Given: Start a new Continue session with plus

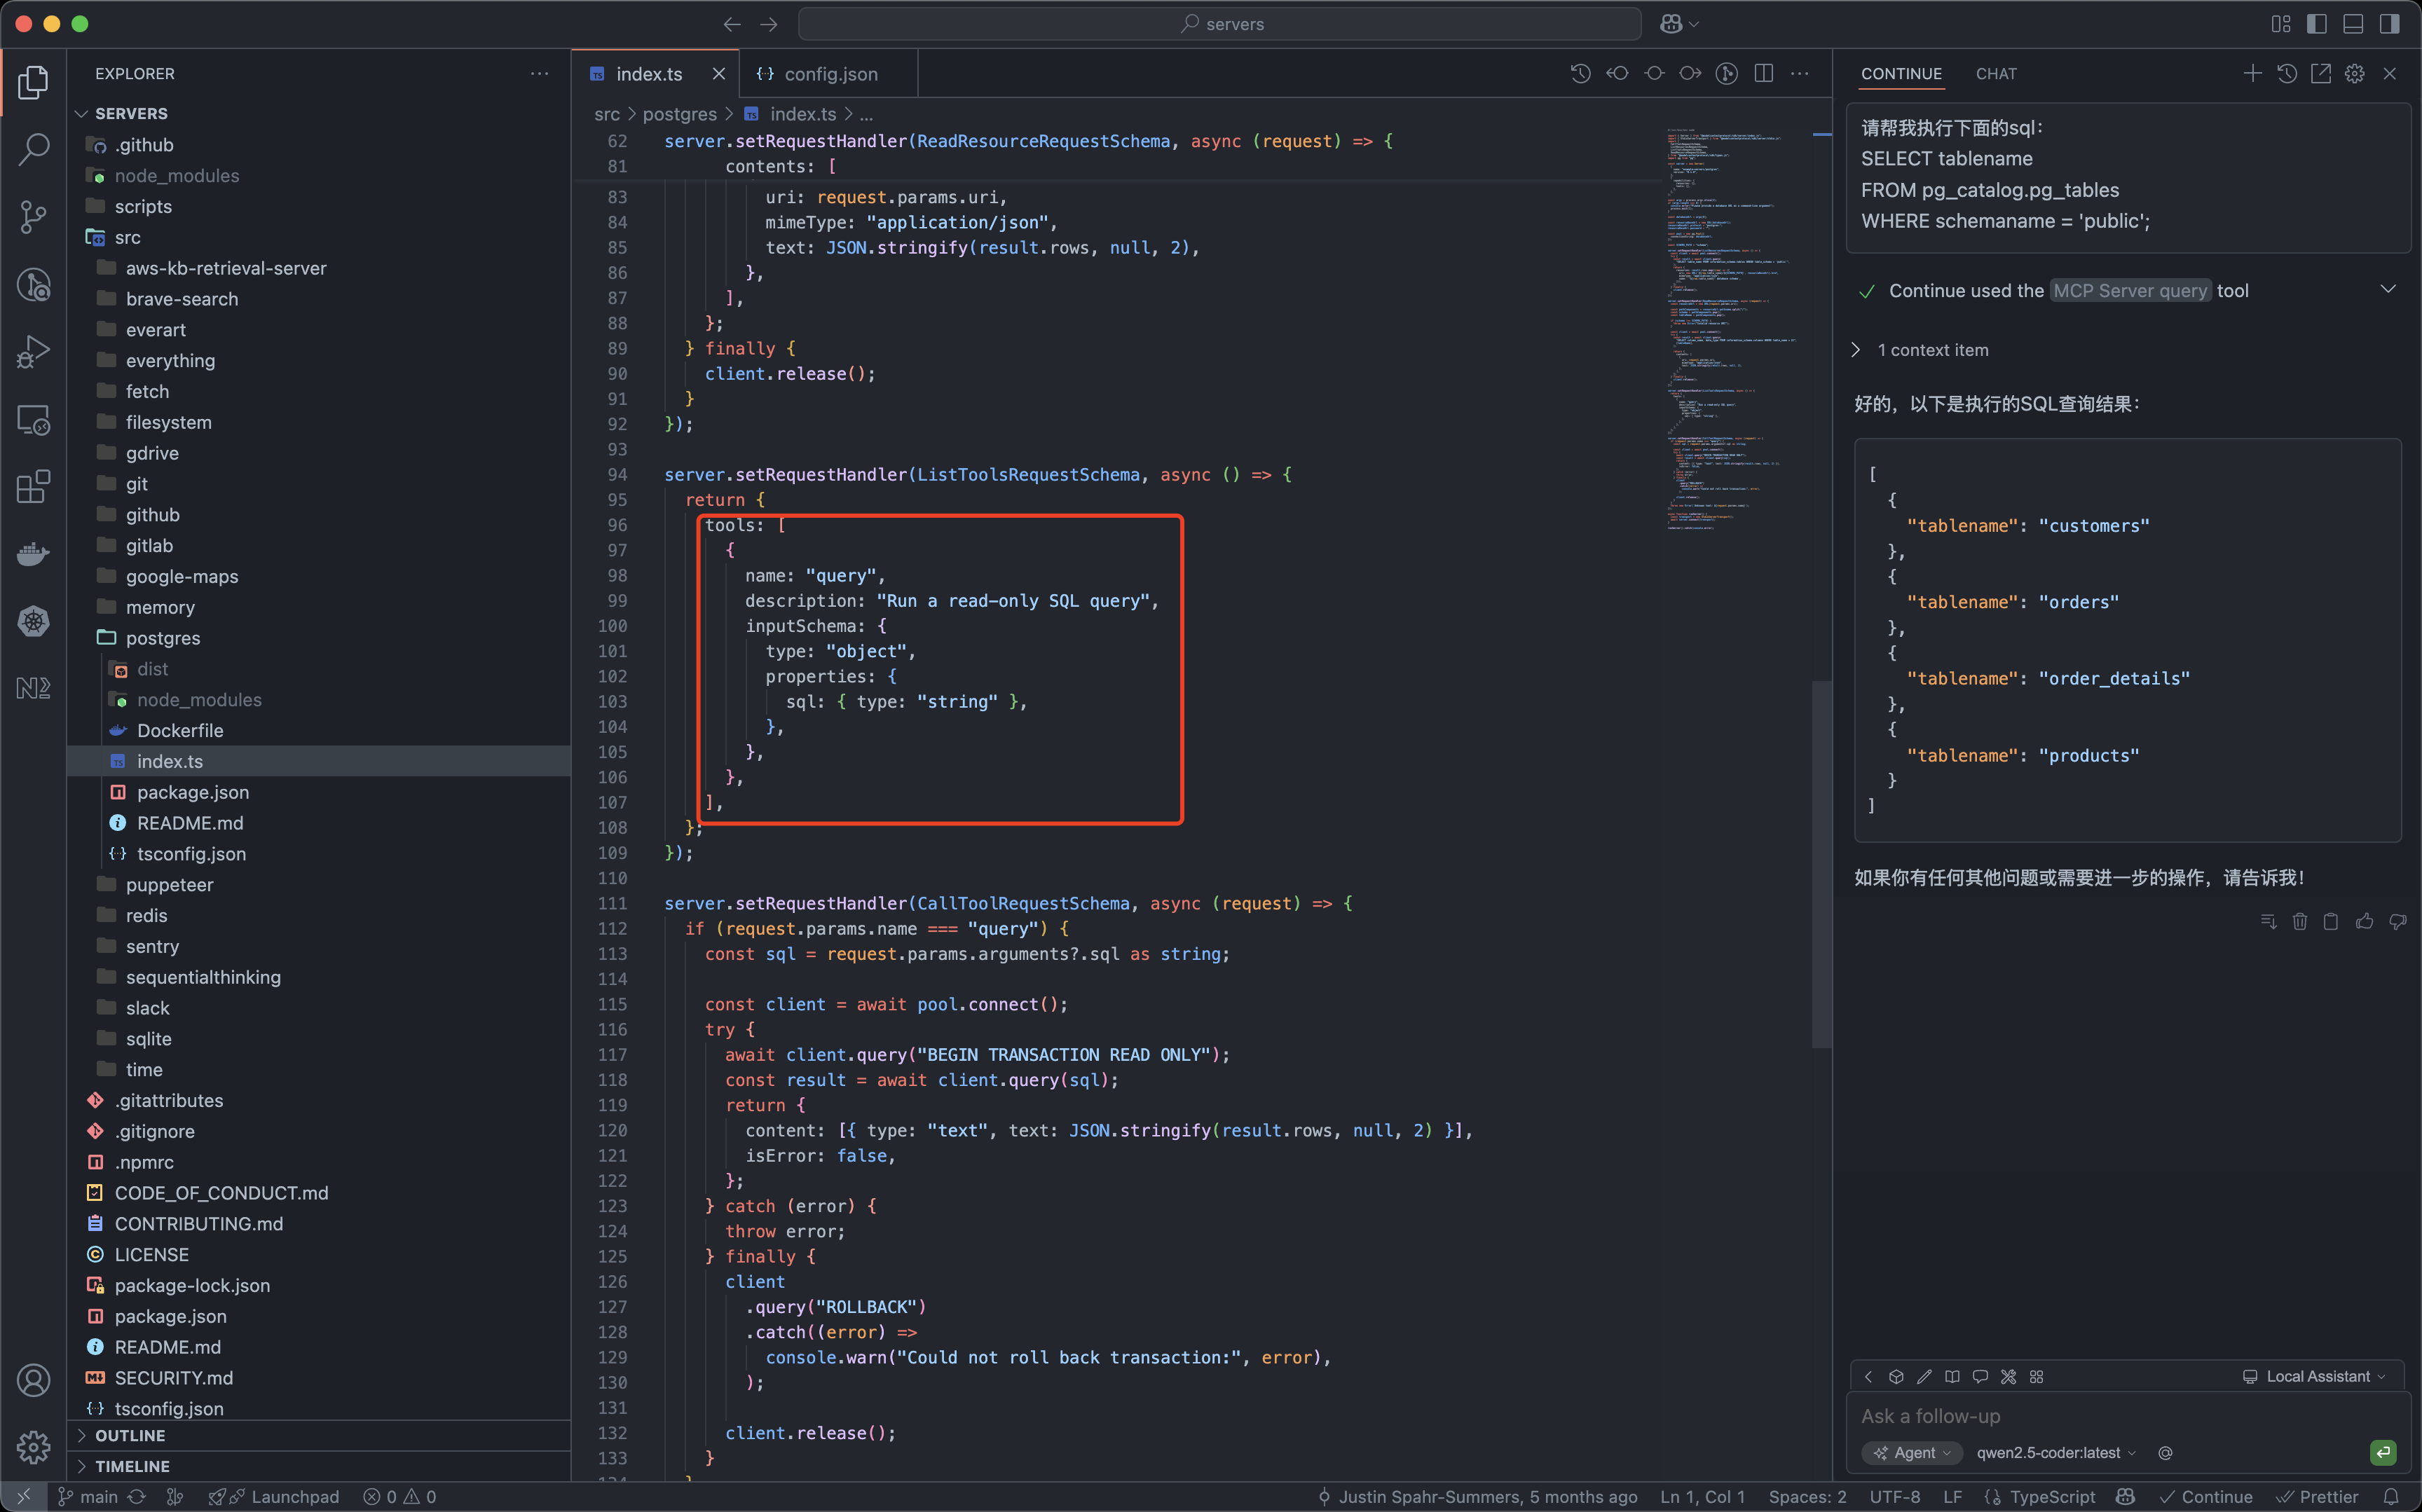Looking at the screenshot, I should (x=2252, y=73).
